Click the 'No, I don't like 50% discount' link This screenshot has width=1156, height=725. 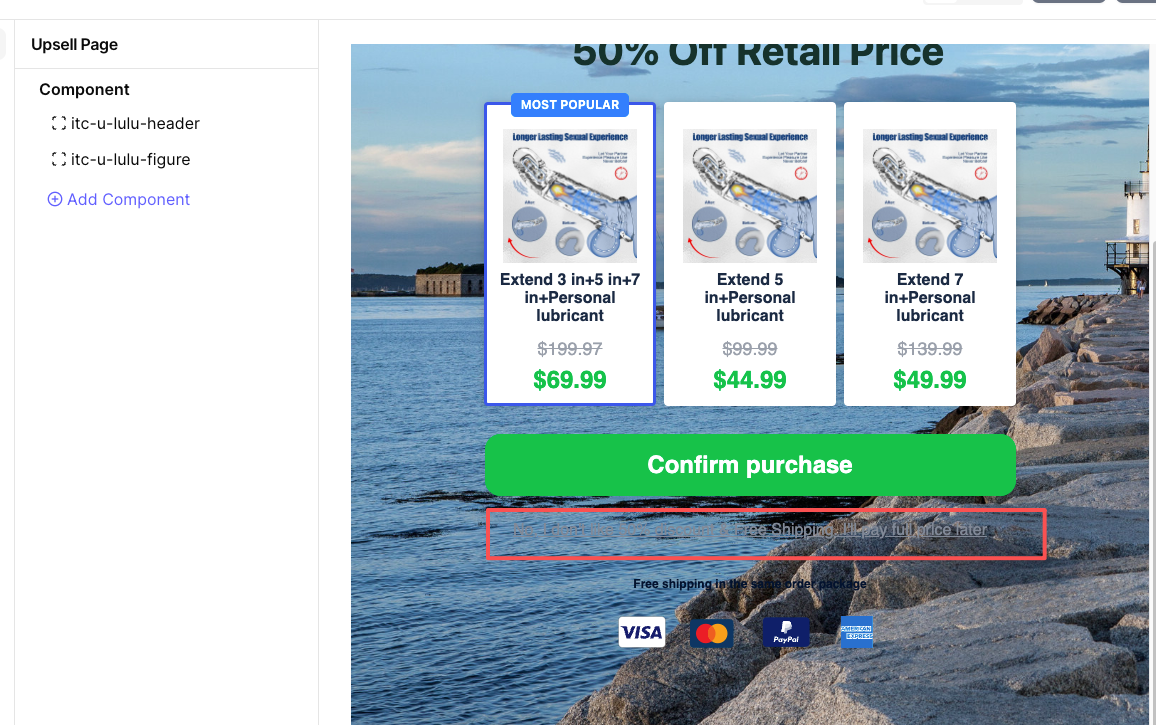[x=750, y=530]
